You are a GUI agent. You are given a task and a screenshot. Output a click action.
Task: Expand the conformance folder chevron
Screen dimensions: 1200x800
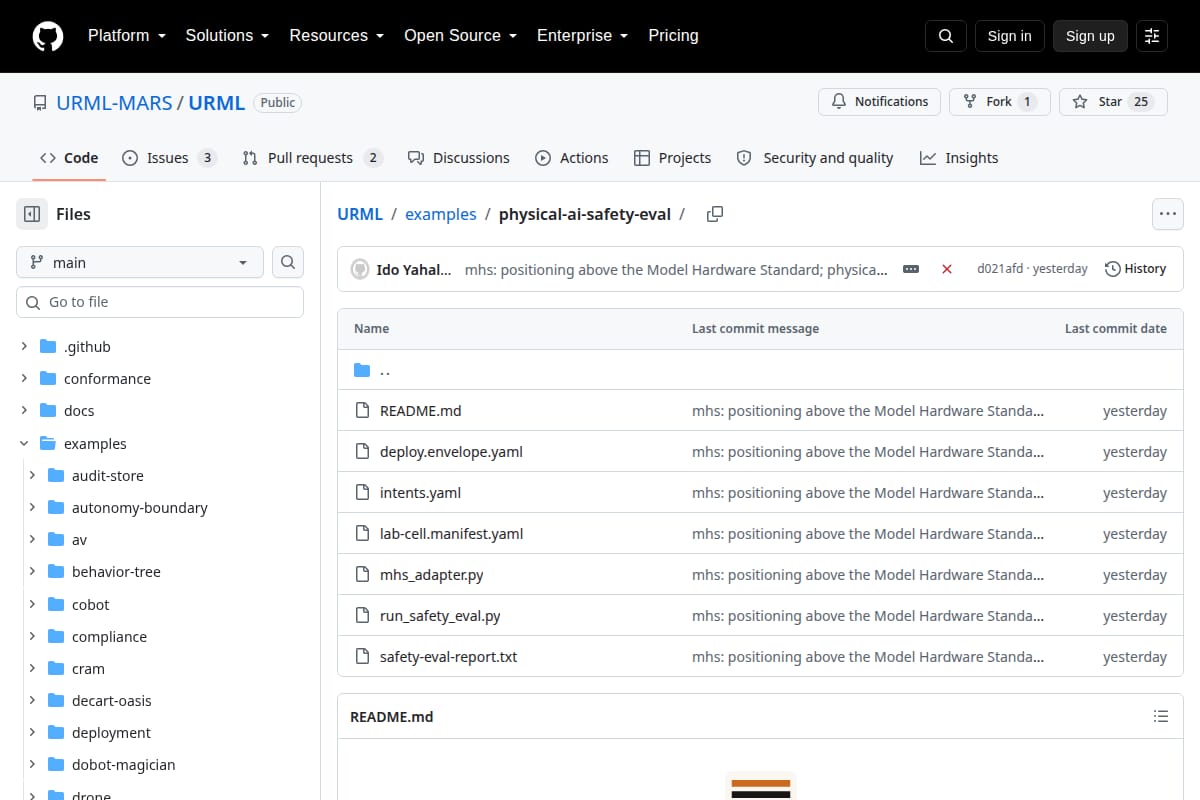tap(24, 379)
